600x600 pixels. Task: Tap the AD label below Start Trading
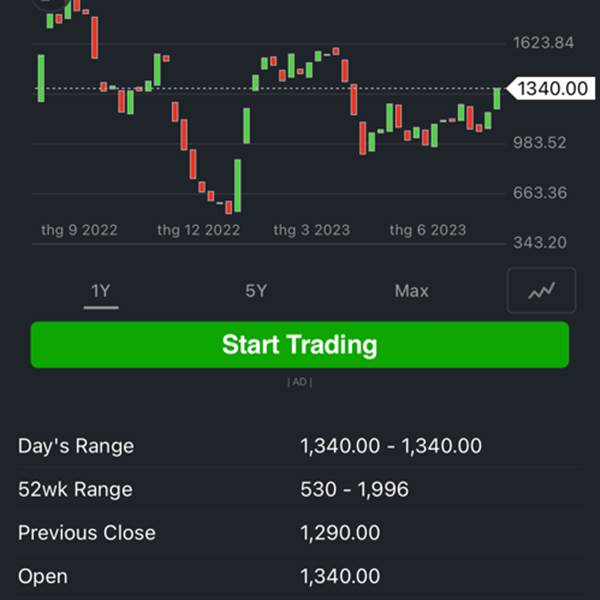coord(299,382)
